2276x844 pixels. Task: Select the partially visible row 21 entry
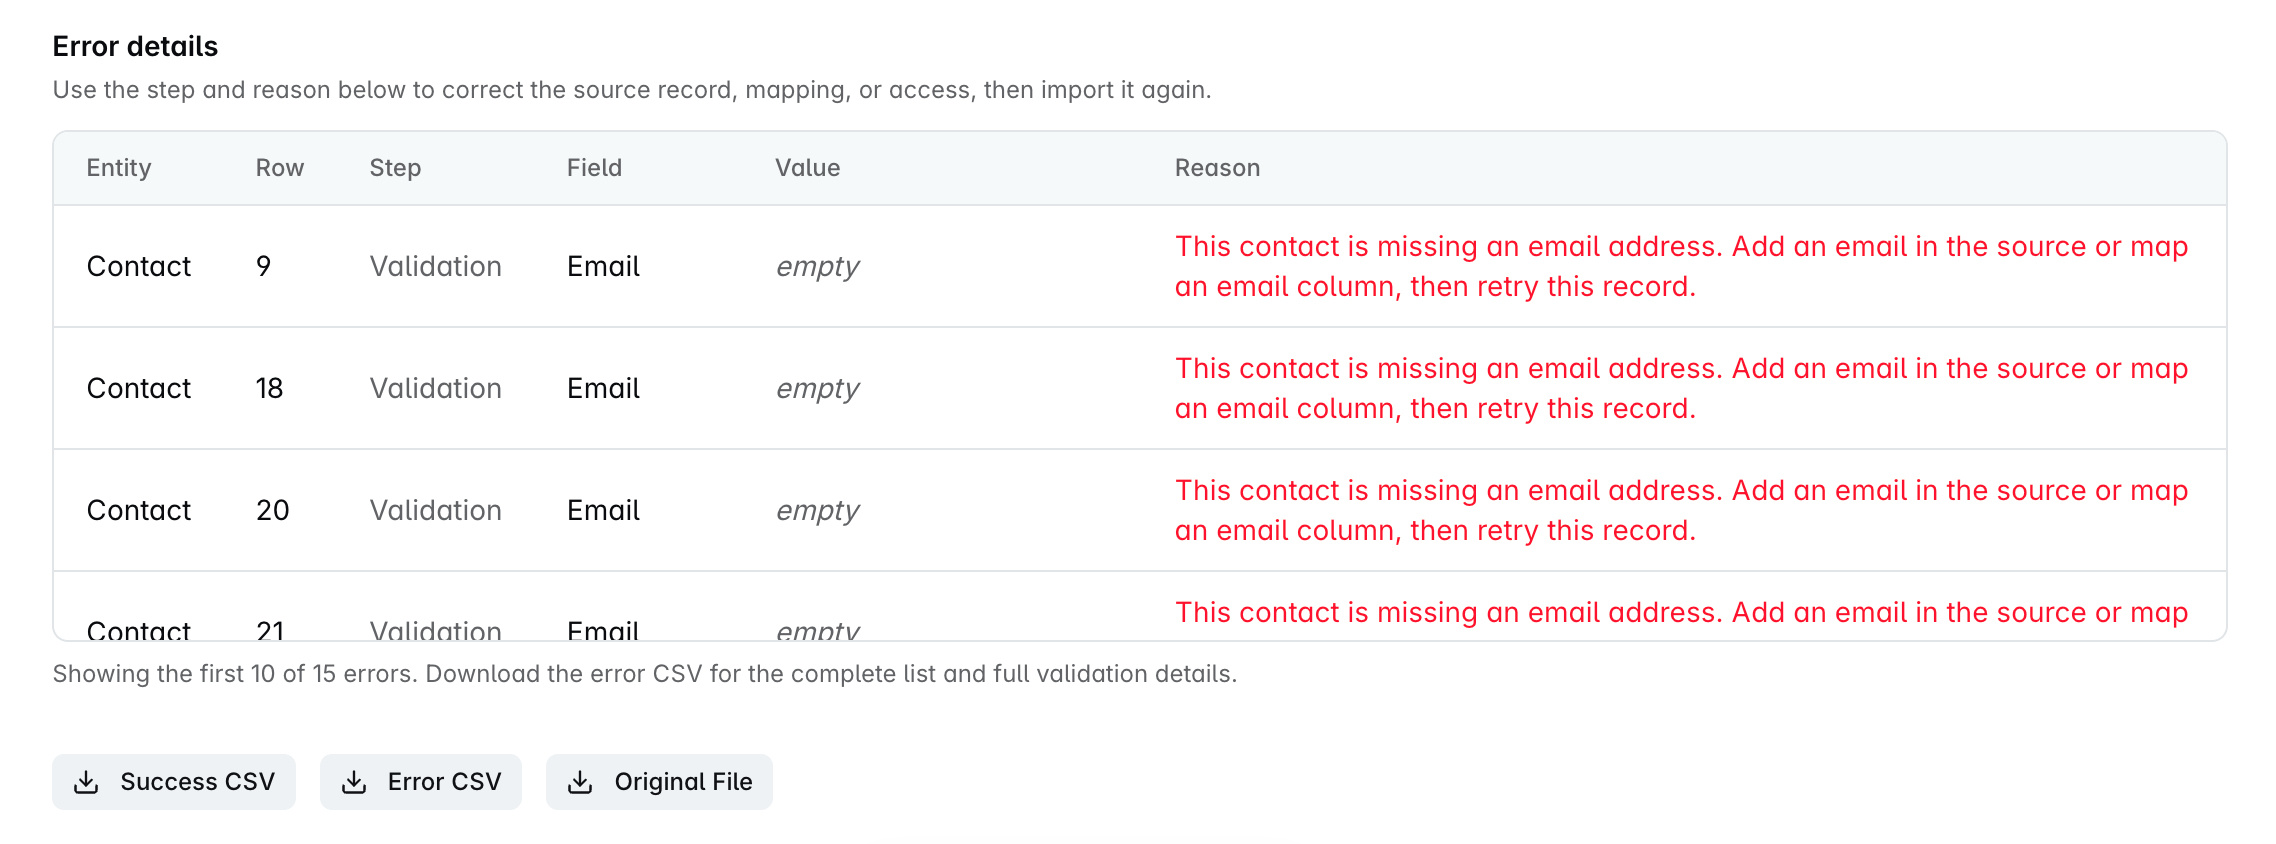(1140, 607)
